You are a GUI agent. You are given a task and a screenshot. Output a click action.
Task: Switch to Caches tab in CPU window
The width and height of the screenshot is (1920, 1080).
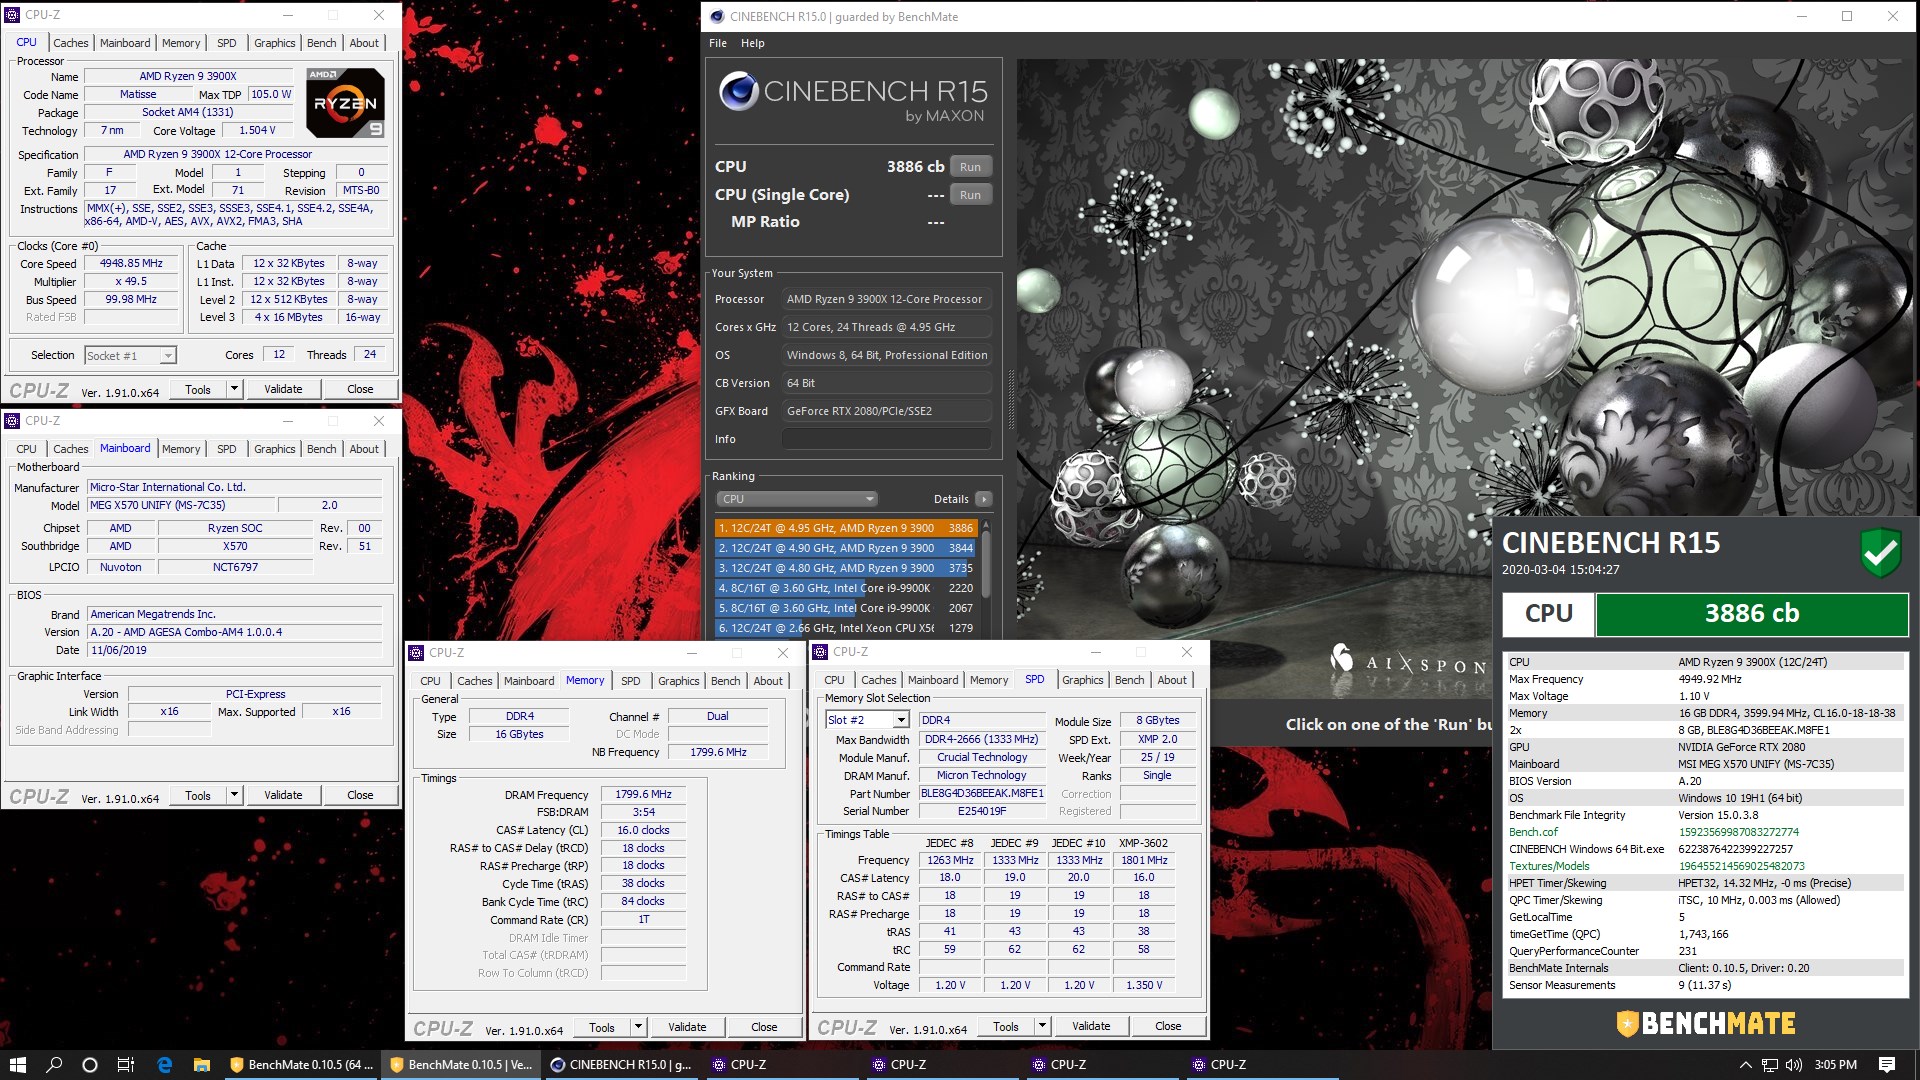tap(71, 43)
